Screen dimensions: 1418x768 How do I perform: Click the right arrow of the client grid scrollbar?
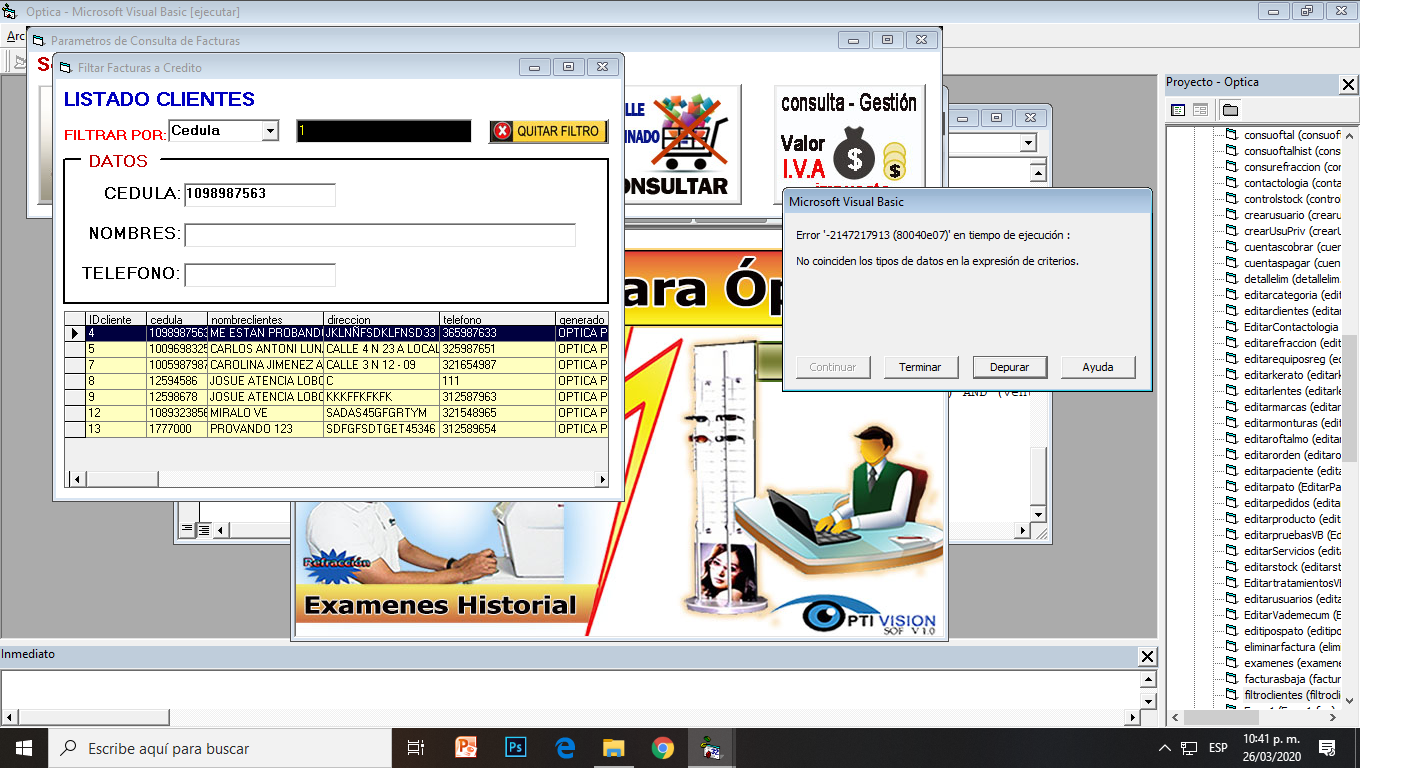tap(601, 480)
